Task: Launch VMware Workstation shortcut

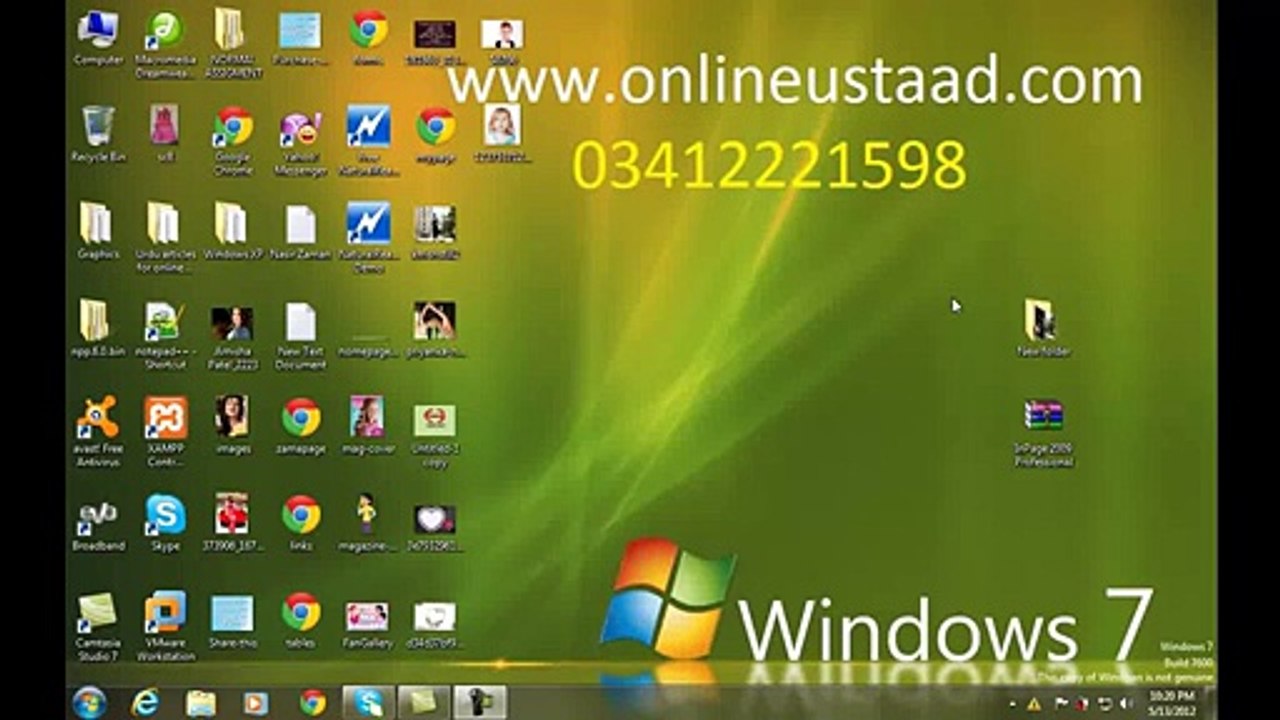Action: tap(165, 626)
